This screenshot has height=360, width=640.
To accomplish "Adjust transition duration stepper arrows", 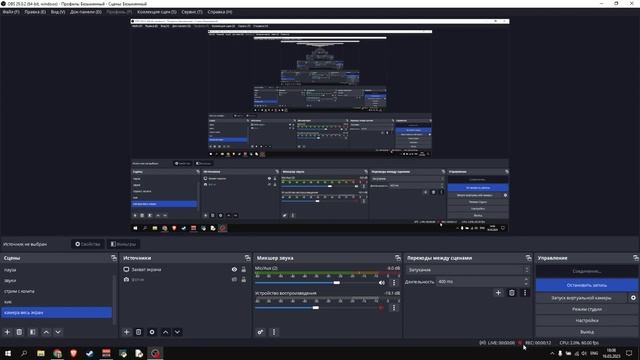I will (526, 282).
